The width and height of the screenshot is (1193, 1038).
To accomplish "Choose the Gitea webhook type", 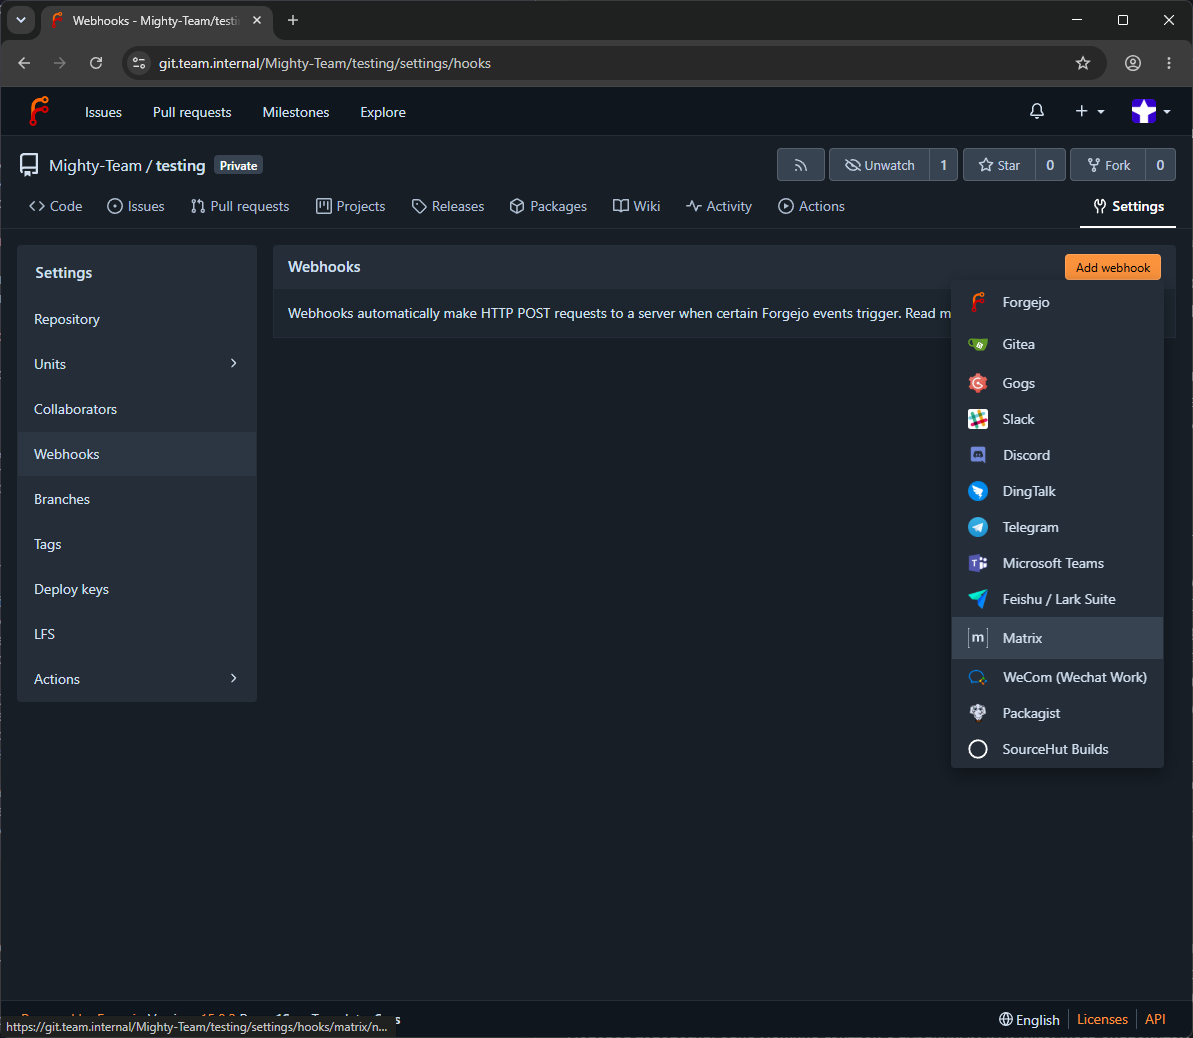I will pos(1057,344).
